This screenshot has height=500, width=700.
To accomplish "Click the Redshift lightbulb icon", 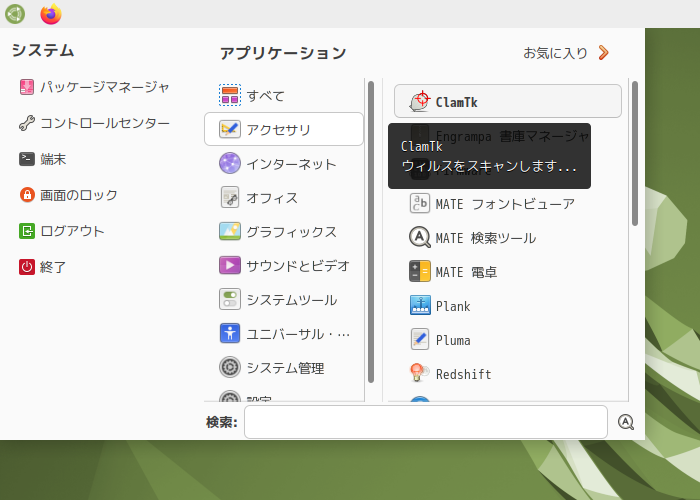I will pyautogui.click(x=419, y=373).
